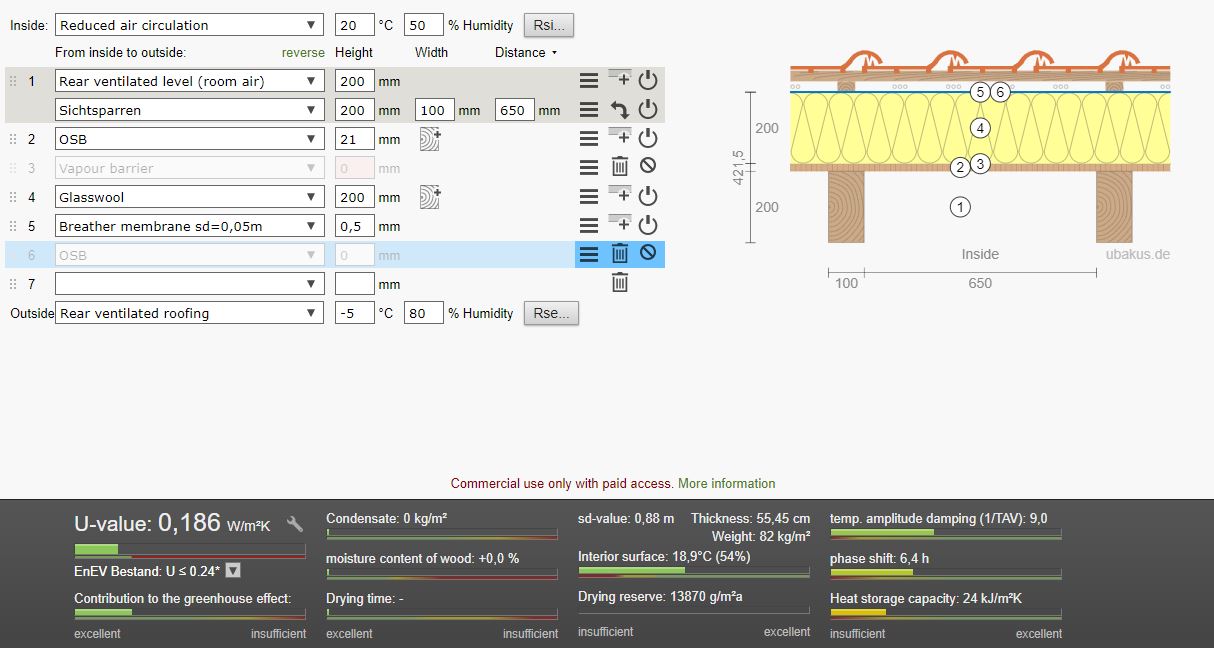1214x648 pixels.
Task: Toggle power for Rear ventilated level layer
Action: click(x=648, y=81)
